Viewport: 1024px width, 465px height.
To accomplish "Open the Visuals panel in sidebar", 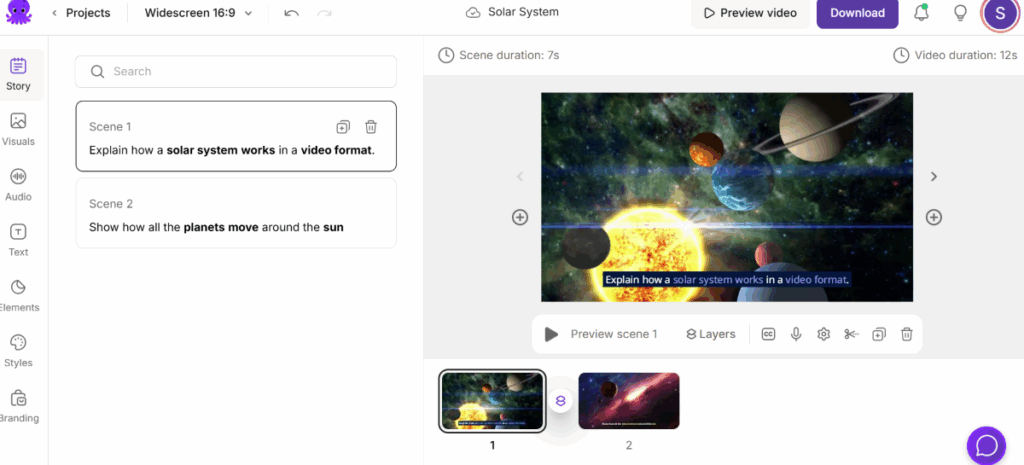I will 18,129.
